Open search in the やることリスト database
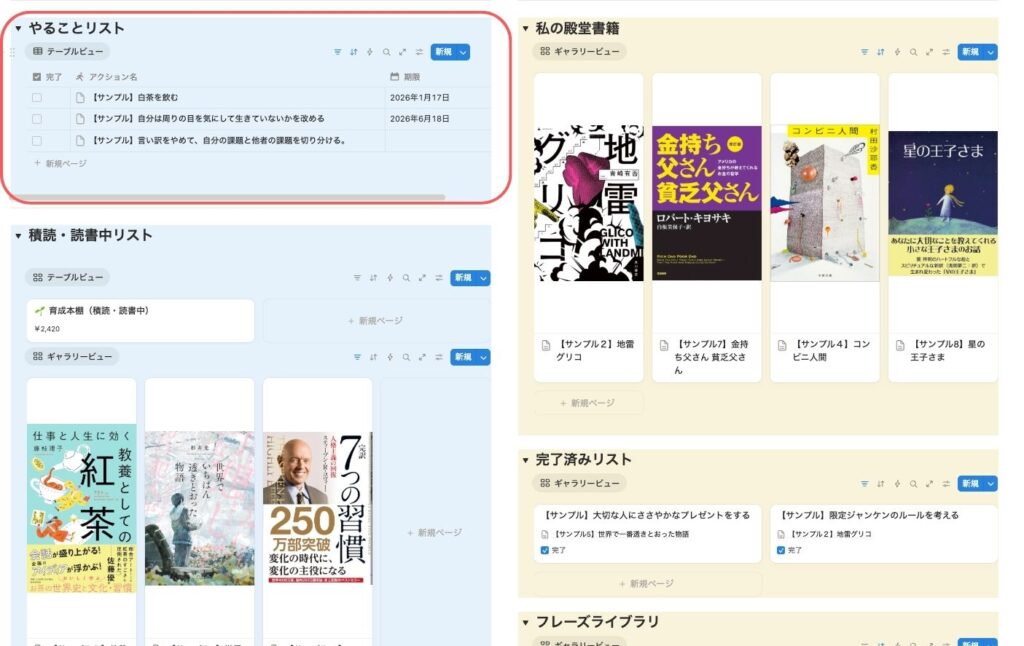This screenshot has height=646, width=1024. [x=386, y=52]
